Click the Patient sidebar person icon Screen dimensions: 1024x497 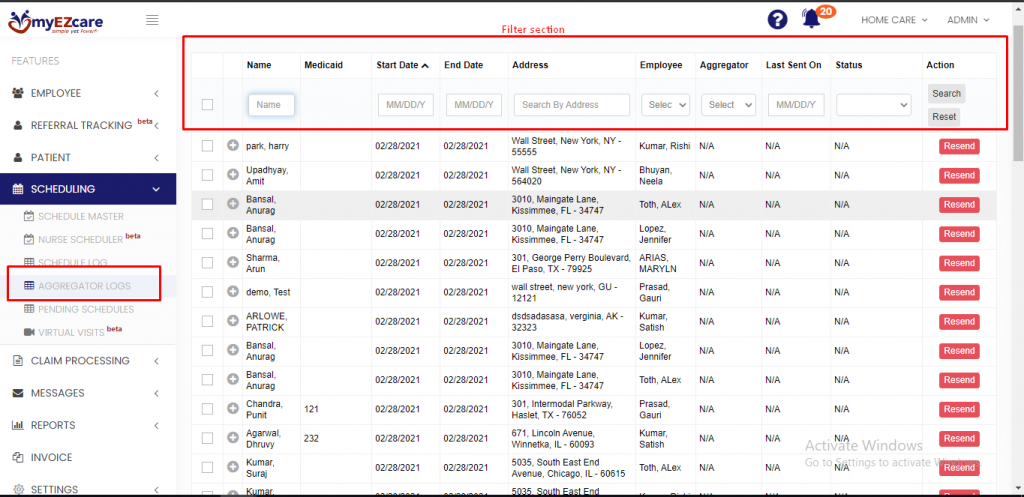18,157
